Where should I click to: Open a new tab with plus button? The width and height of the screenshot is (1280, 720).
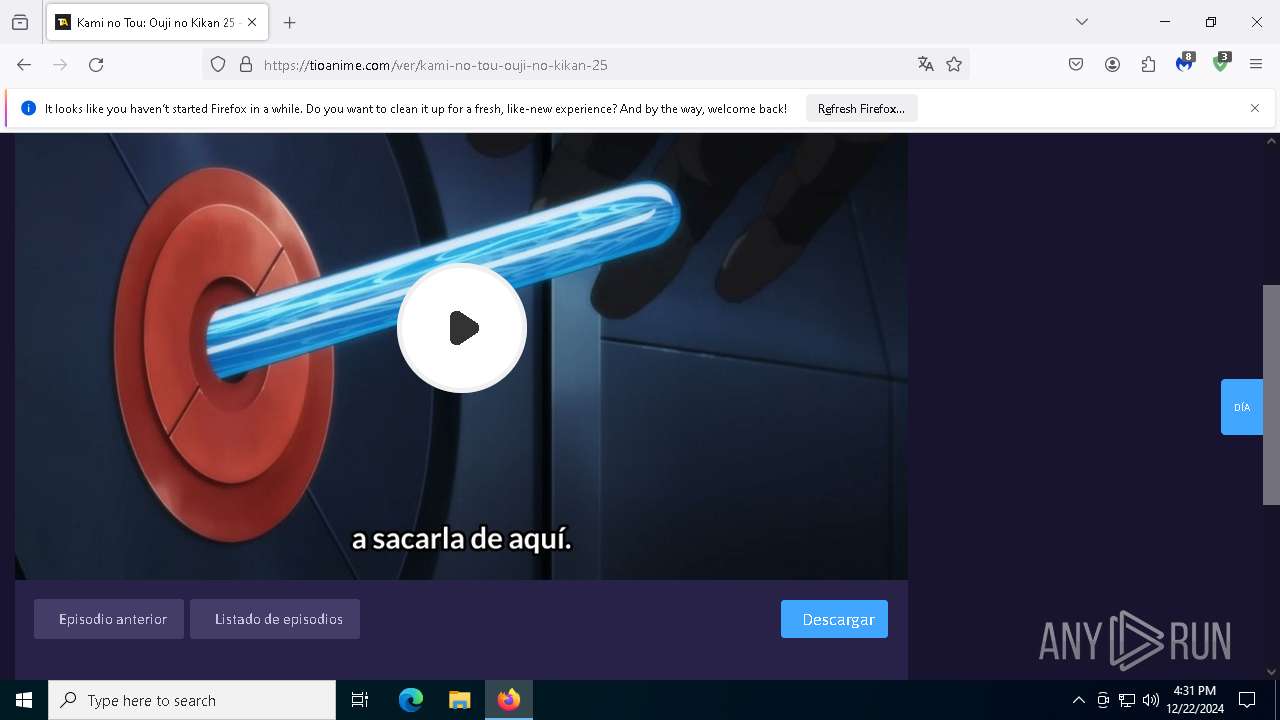290,22
